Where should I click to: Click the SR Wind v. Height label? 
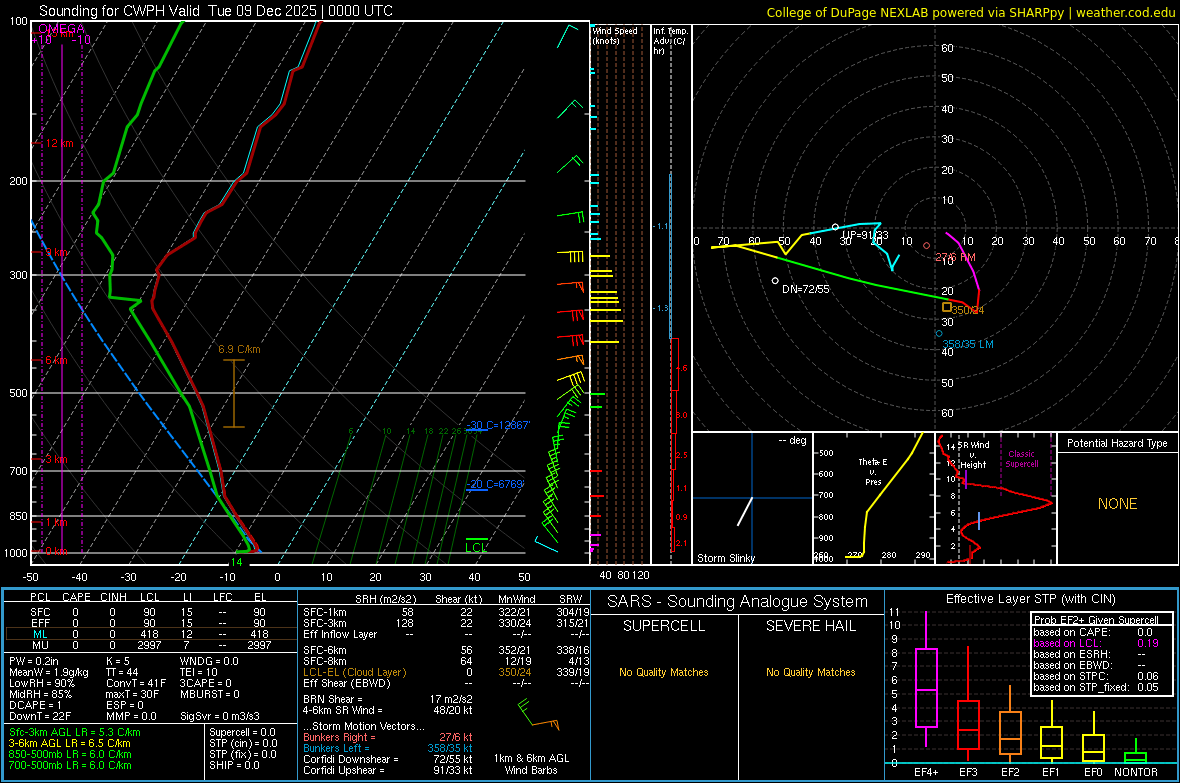point(972,455)
